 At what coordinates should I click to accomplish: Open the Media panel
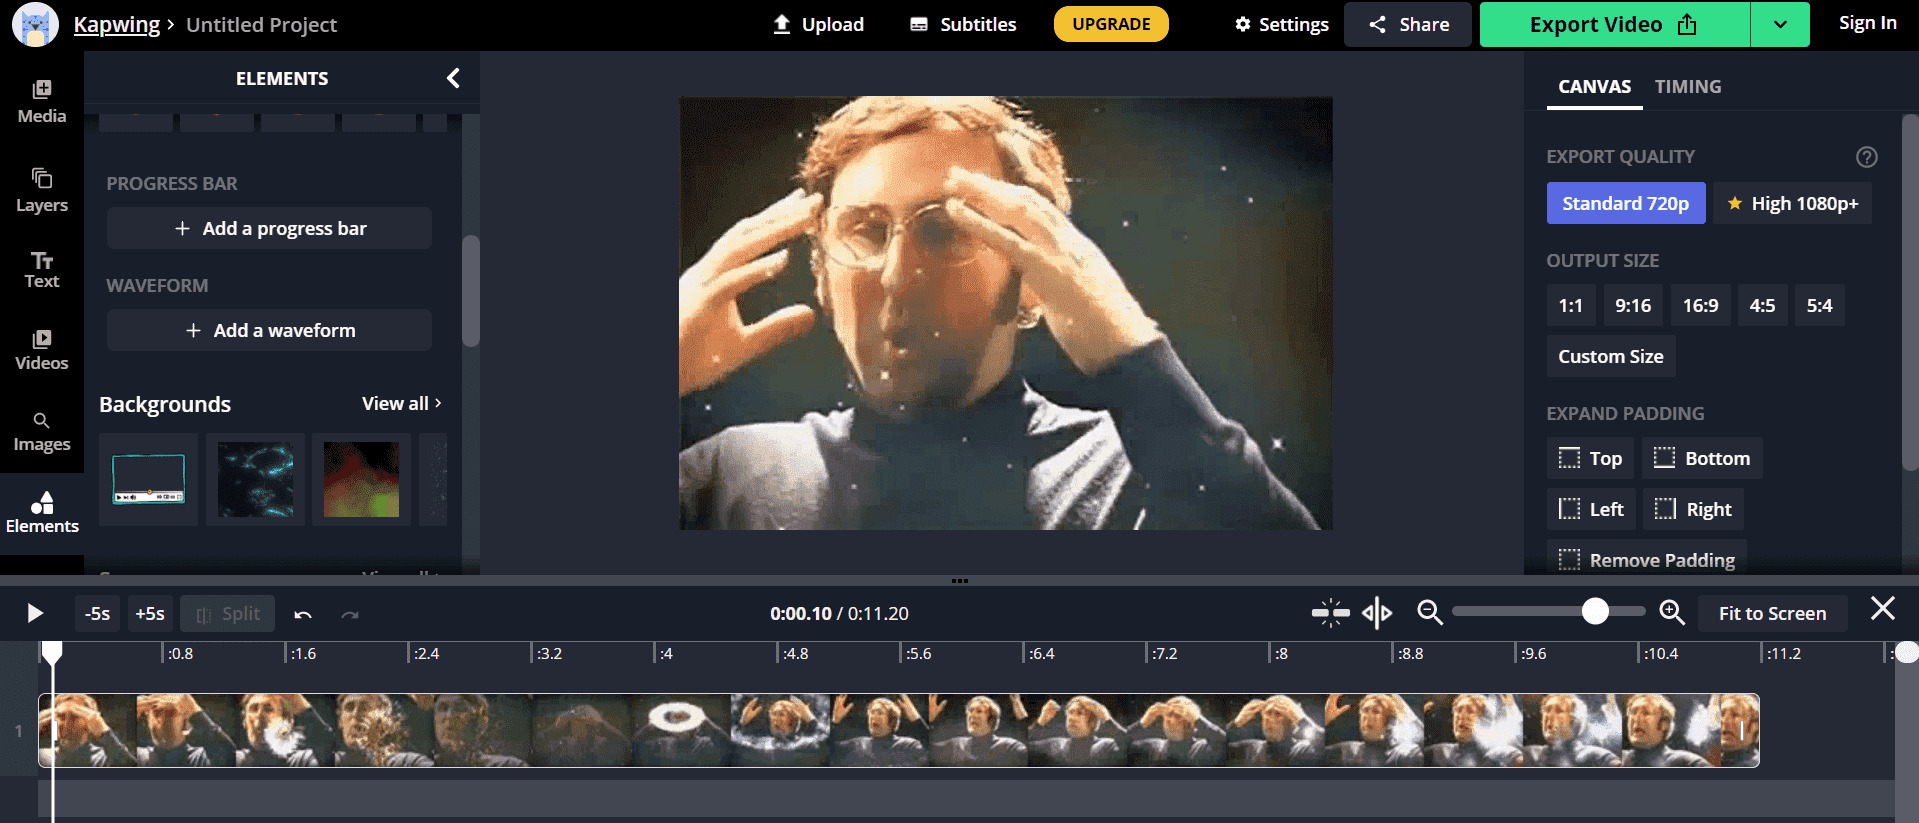42,102
